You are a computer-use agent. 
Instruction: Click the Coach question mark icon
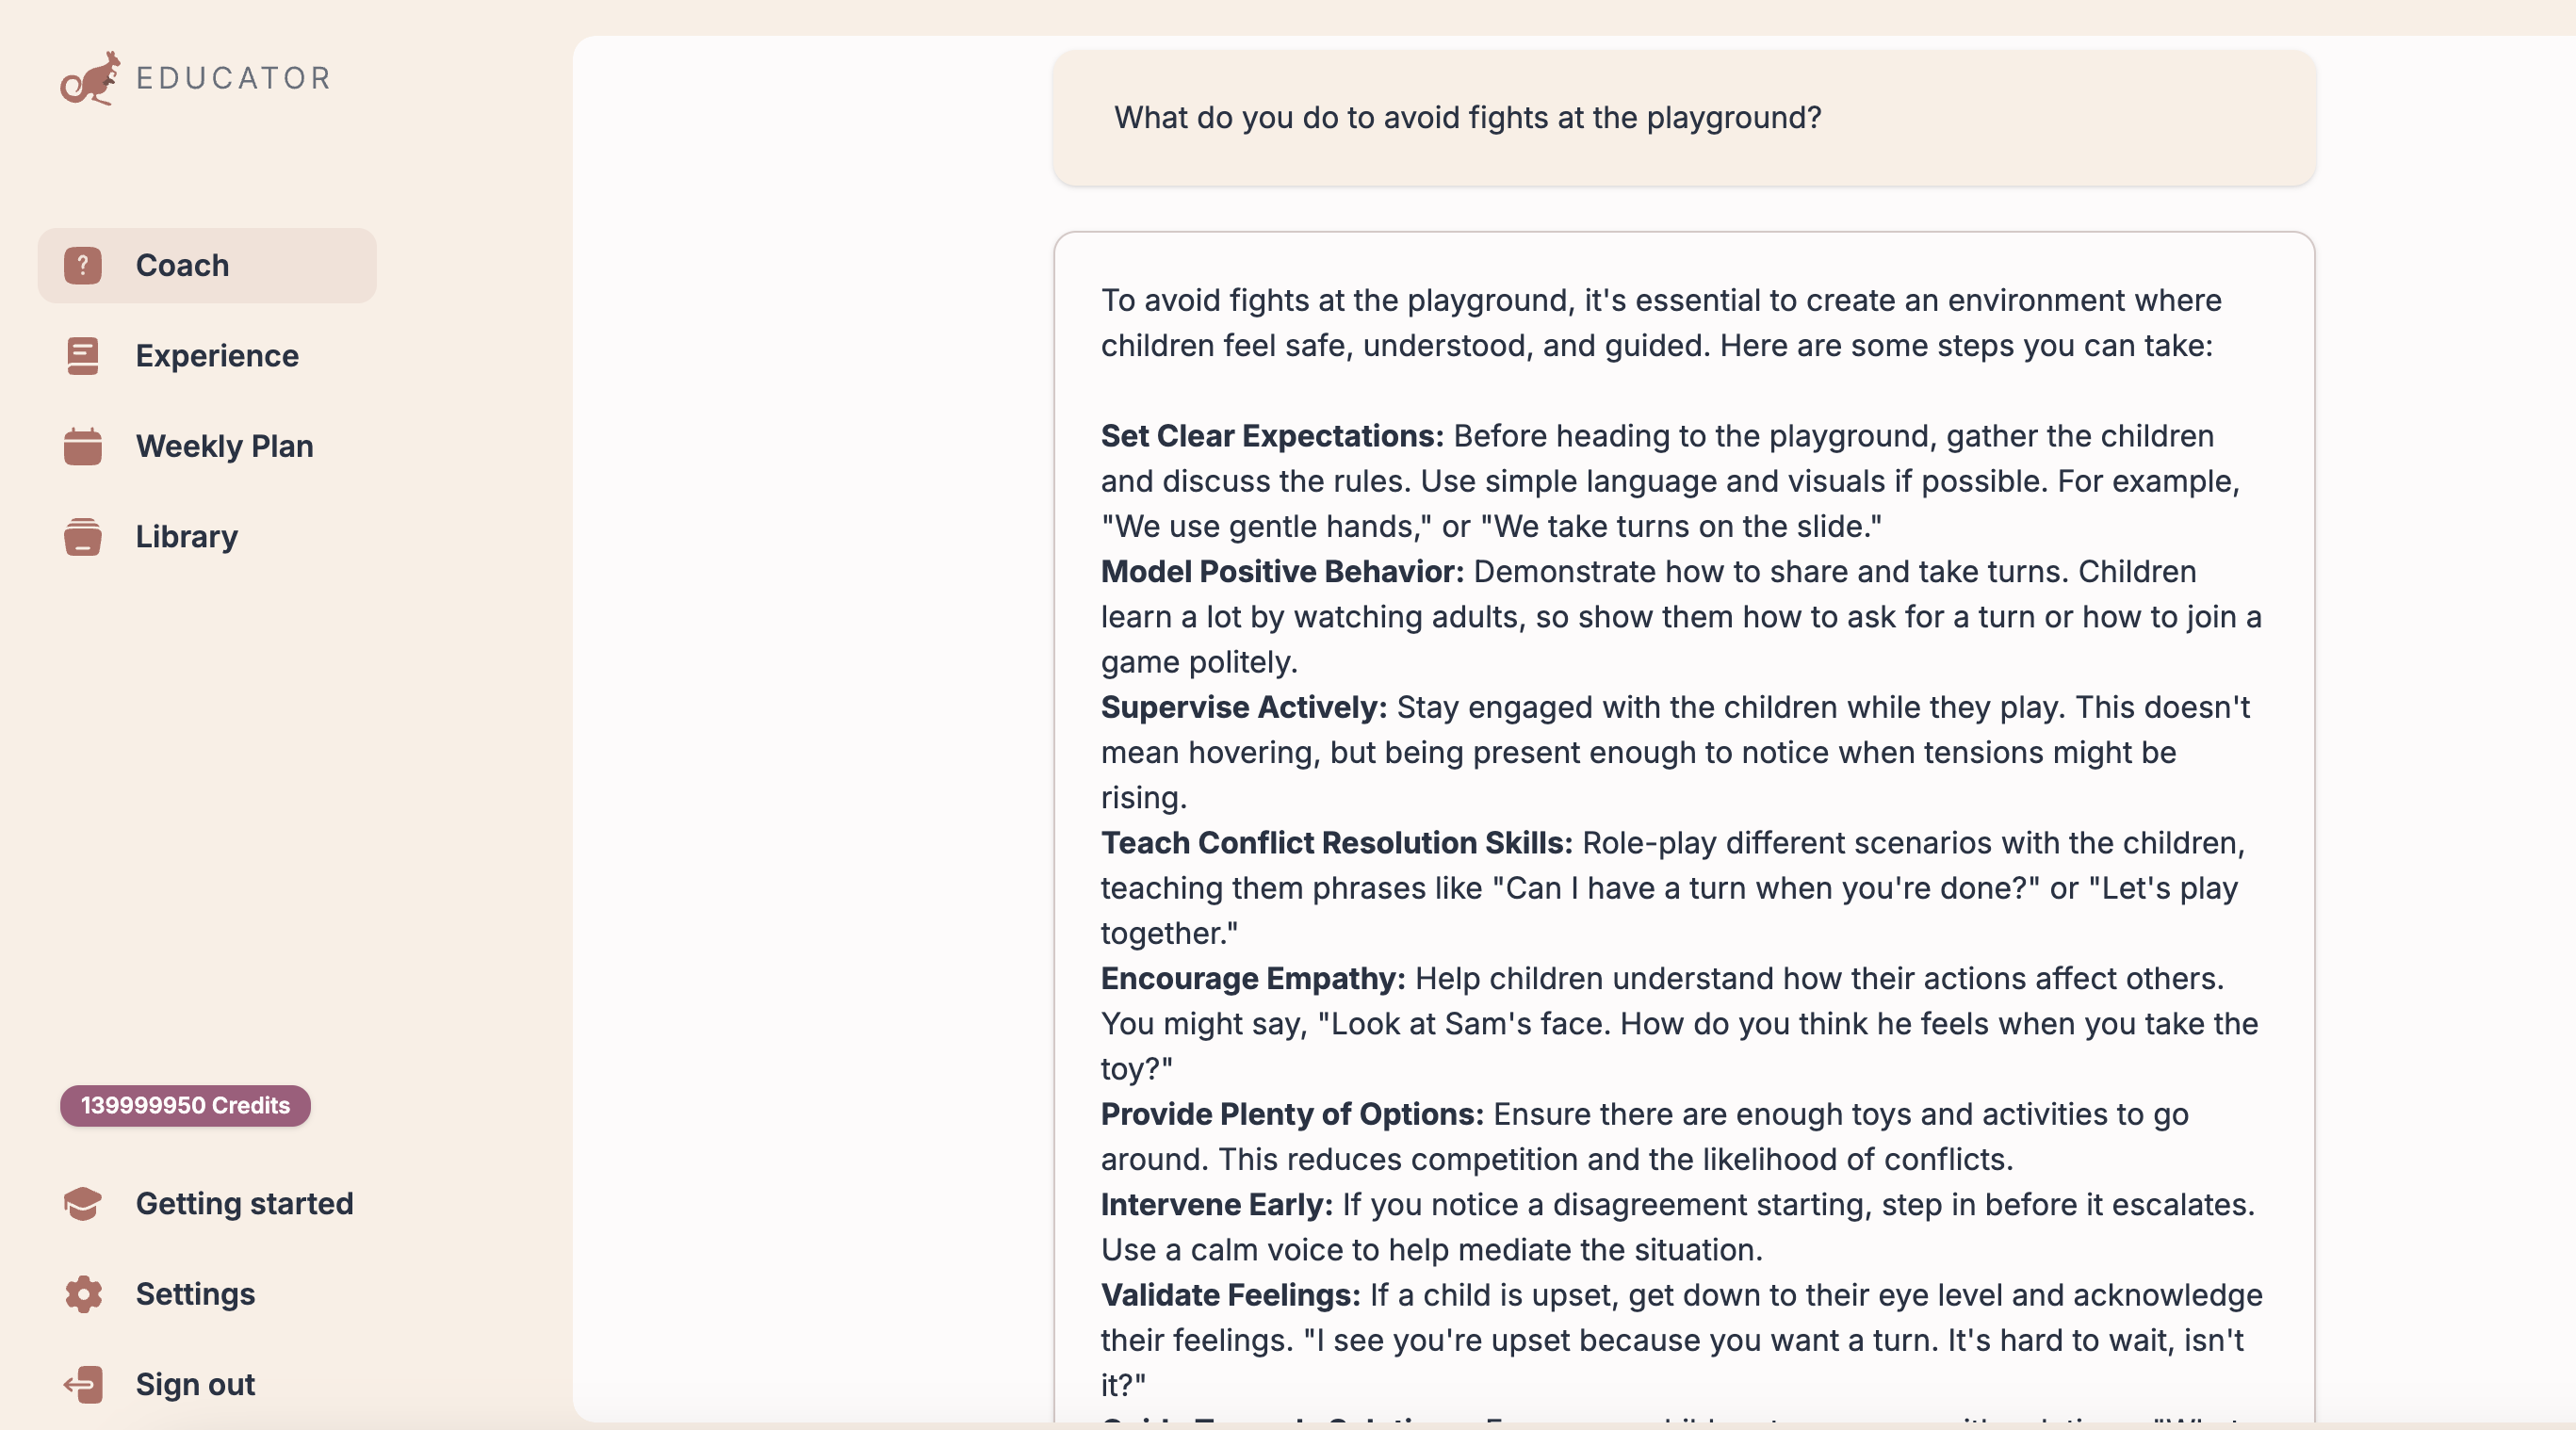(x=83, y=266)
